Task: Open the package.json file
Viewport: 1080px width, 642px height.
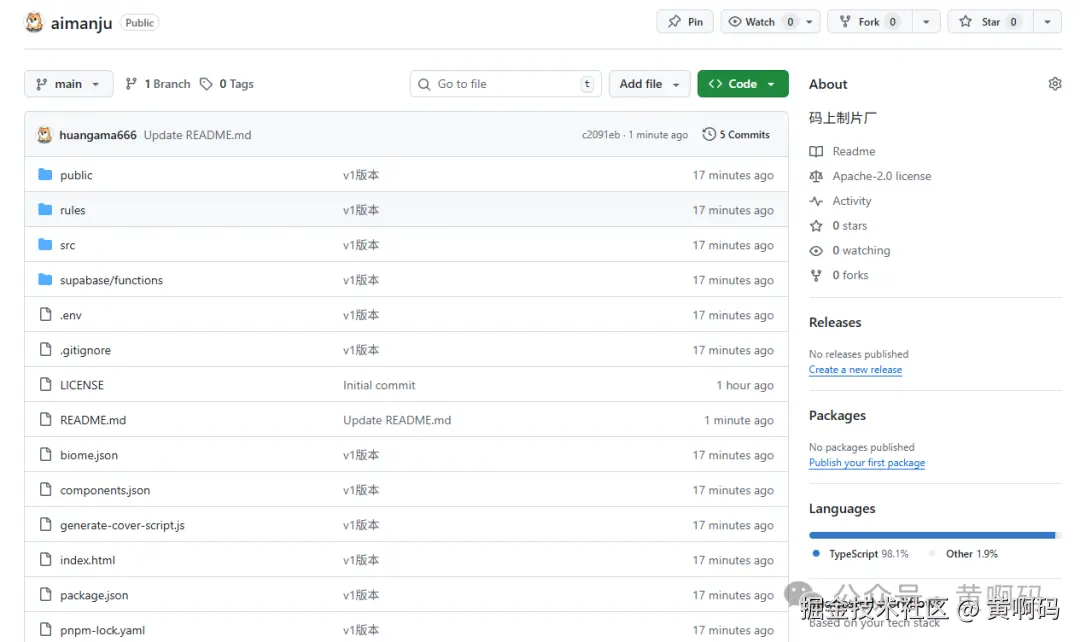Action: tap(94, 595)
